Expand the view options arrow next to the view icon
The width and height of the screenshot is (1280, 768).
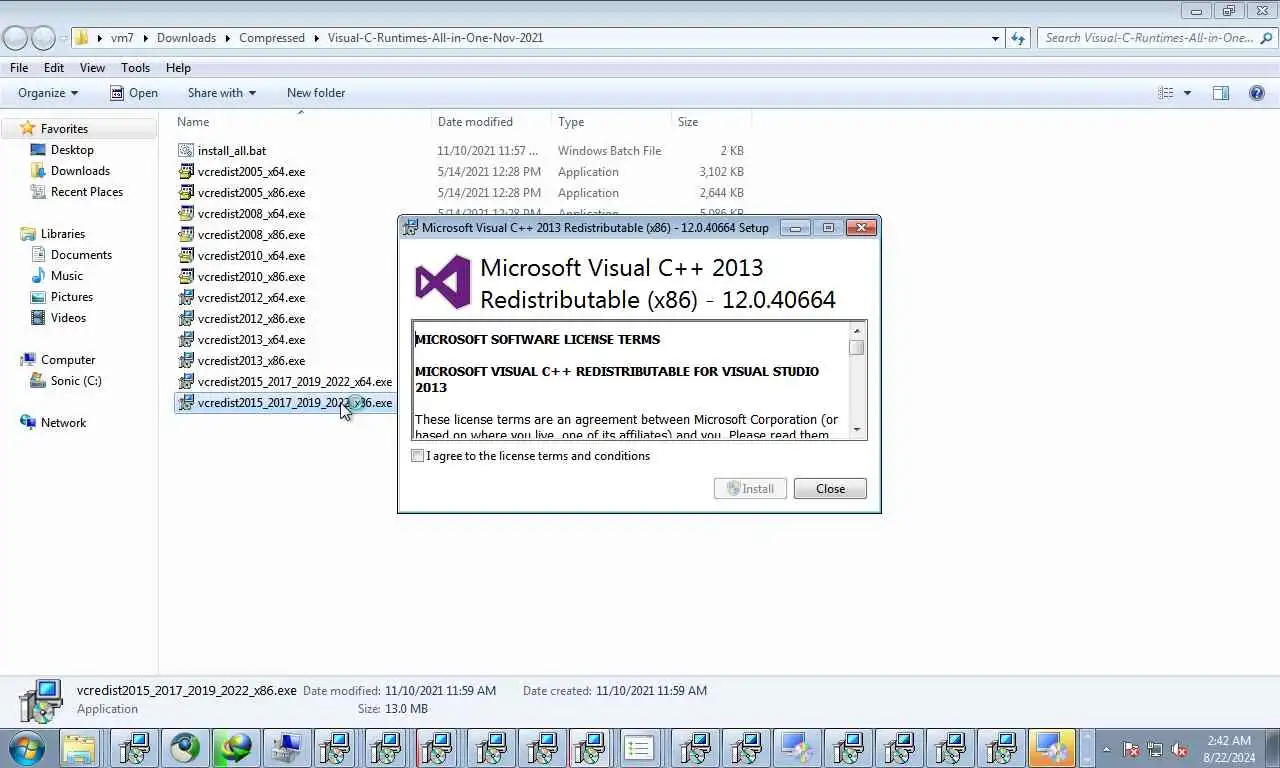click(1187, 93)
